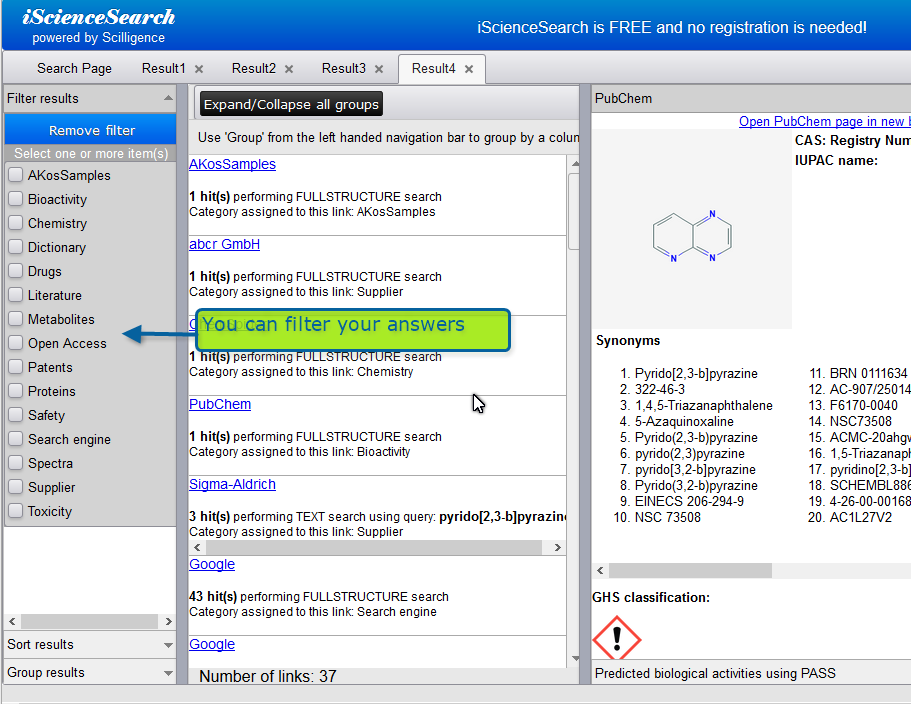
Task: Tick the Supplier filter checkbox
Action: click(x=16, y=487)
